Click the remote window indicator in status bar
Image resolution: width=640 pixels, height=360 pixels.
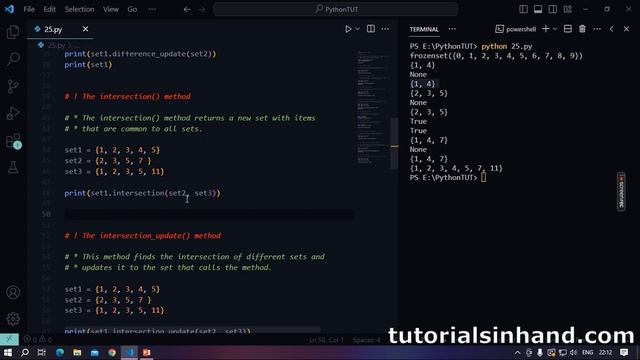pos(9,339)
